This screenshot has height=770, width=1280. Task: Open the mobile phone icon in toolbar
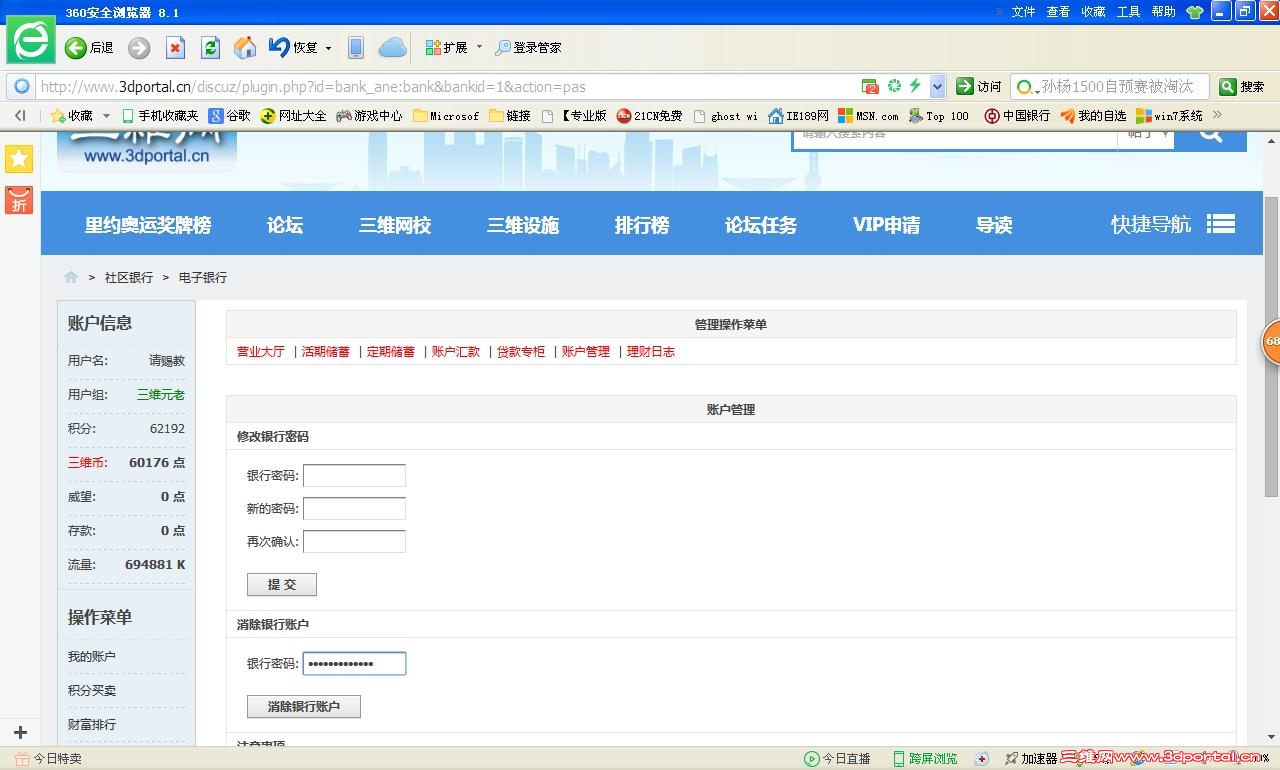[x=355, y=47]
